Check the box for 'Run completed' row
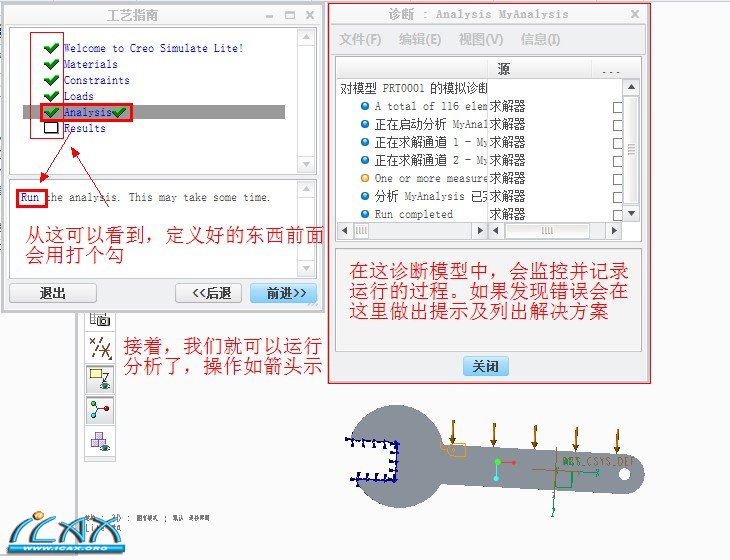The width and height of the screenshot is (730, 560). click(x=617, y=215)
